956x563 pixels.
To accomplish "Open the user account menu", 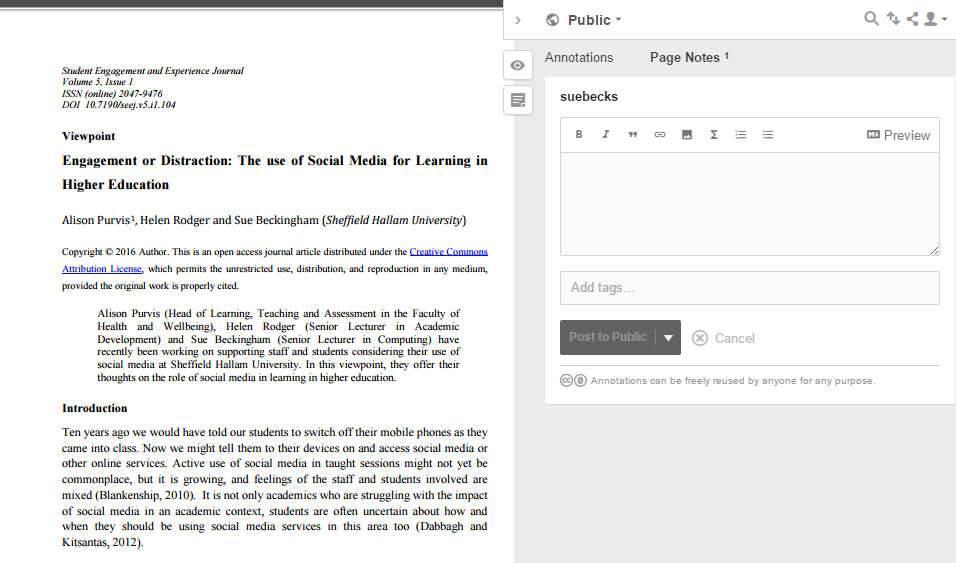I will 934,19.
